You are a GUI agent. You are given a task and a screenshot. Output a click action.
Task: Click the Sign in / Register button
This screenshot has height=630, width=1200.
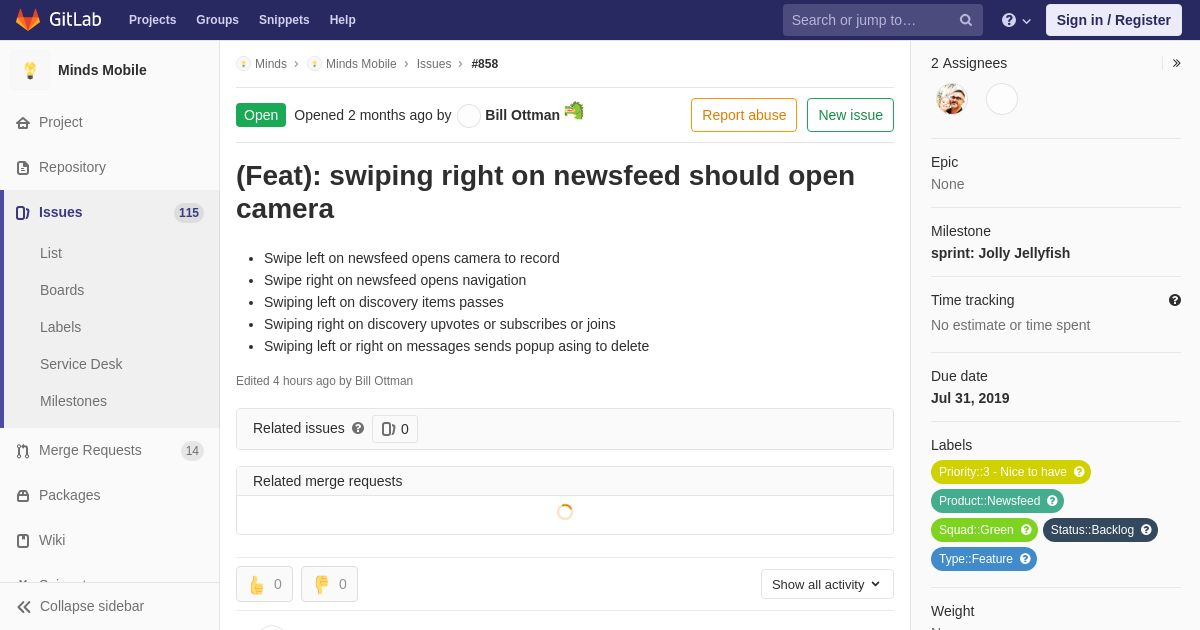[x=1114, y=20]
